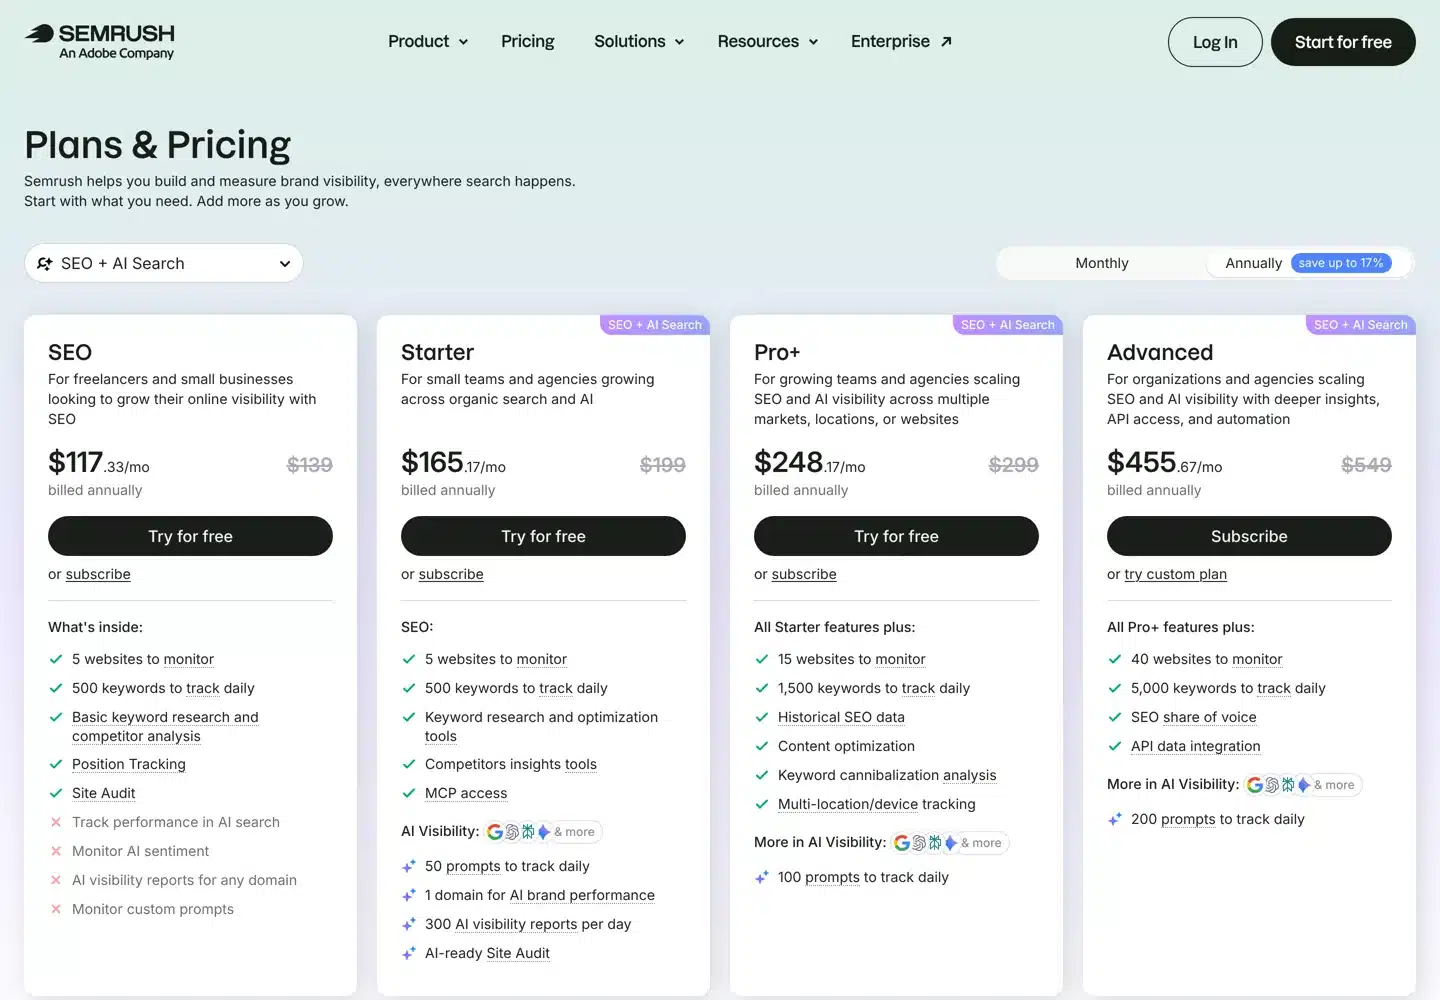
Task: Click the SEO + AI Search tag on the Starter card
Action: point(655,325)
